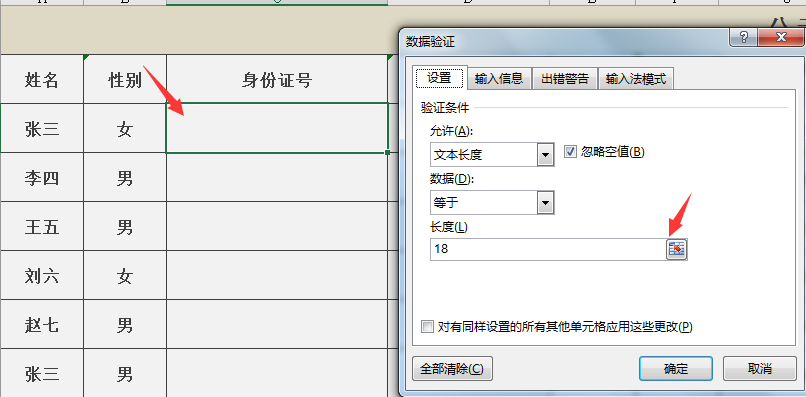
Task: Close the 数据验证 dialog
Action: pos(781,38)
